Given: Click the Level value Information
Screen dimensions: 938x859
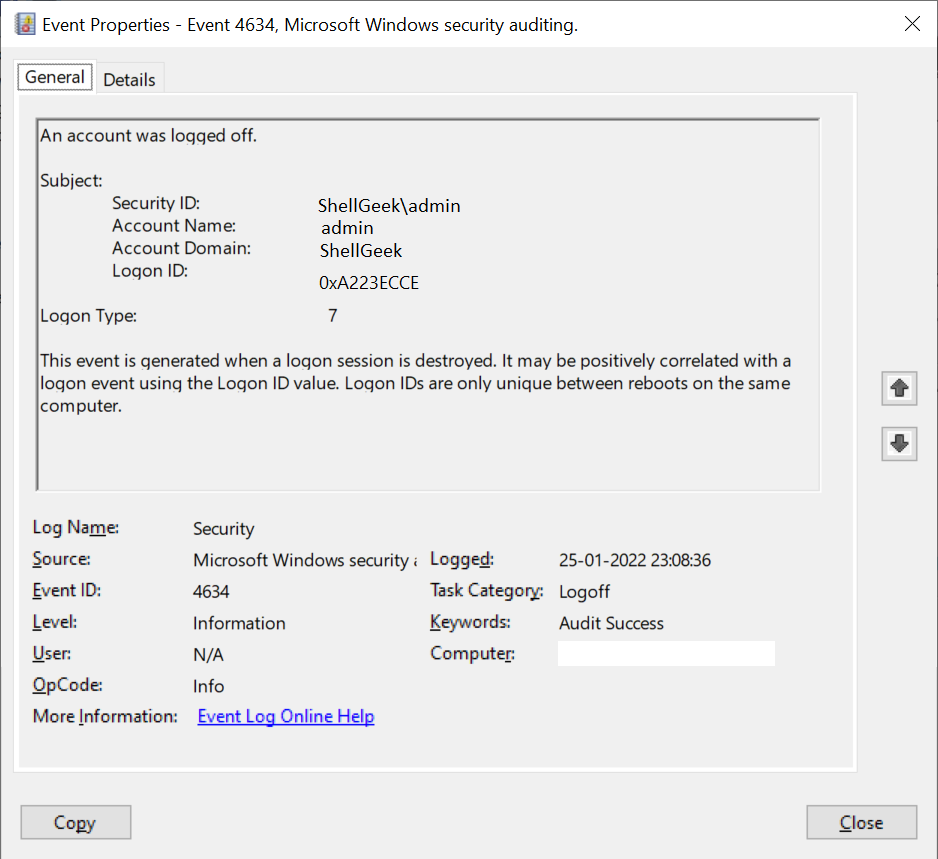Looking at the screenshot, I should (239, 622).
